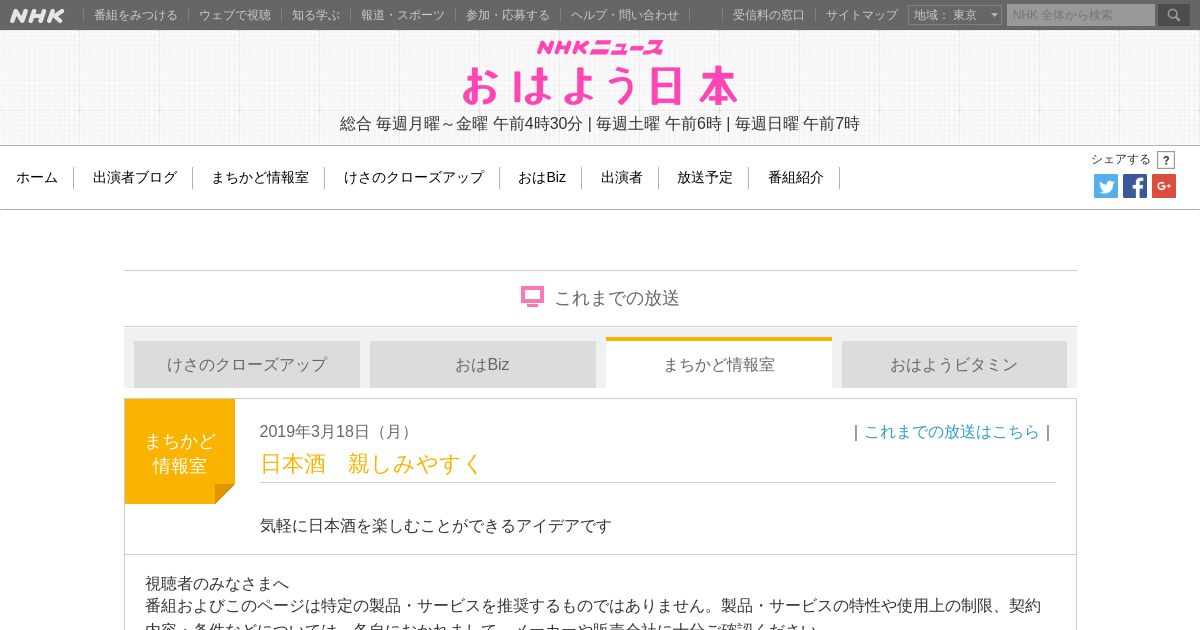Viewport: 1200px width, 630px height.
Task: Click the NHK logo in top bar
Action: coord(37,15)
